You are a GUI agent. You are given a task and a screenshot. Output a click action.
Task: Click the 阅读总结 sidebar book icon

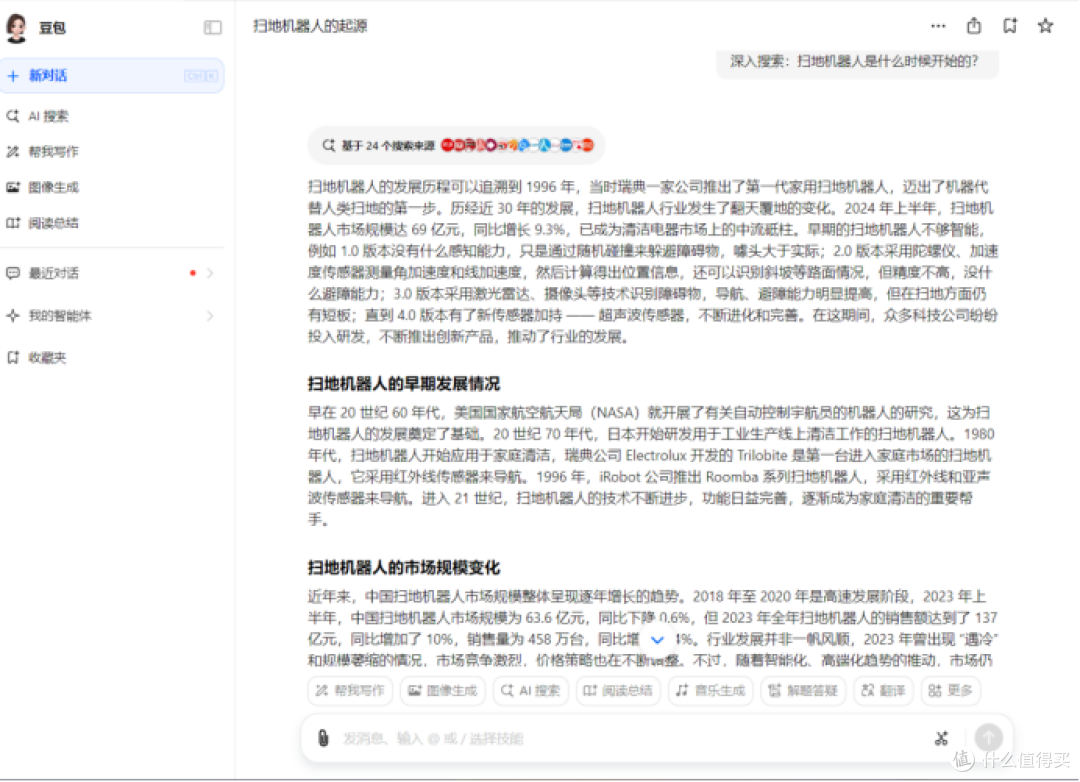(x=12, y=223)
